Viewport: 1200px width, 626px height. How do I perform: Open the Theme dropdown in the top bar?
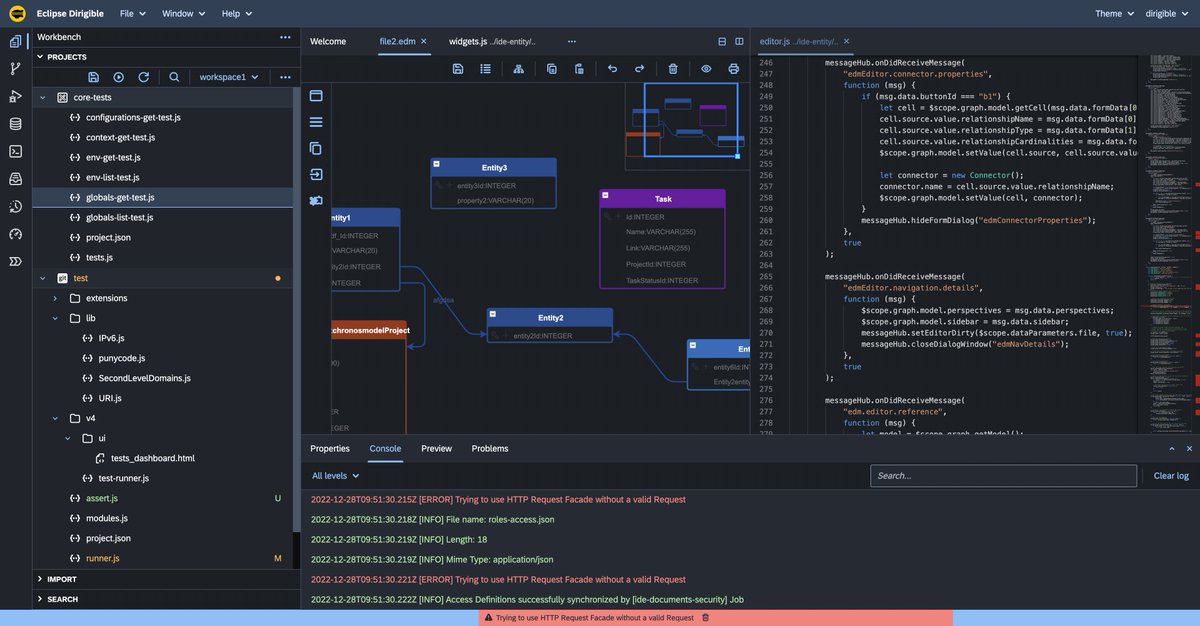pos(1115,13)
